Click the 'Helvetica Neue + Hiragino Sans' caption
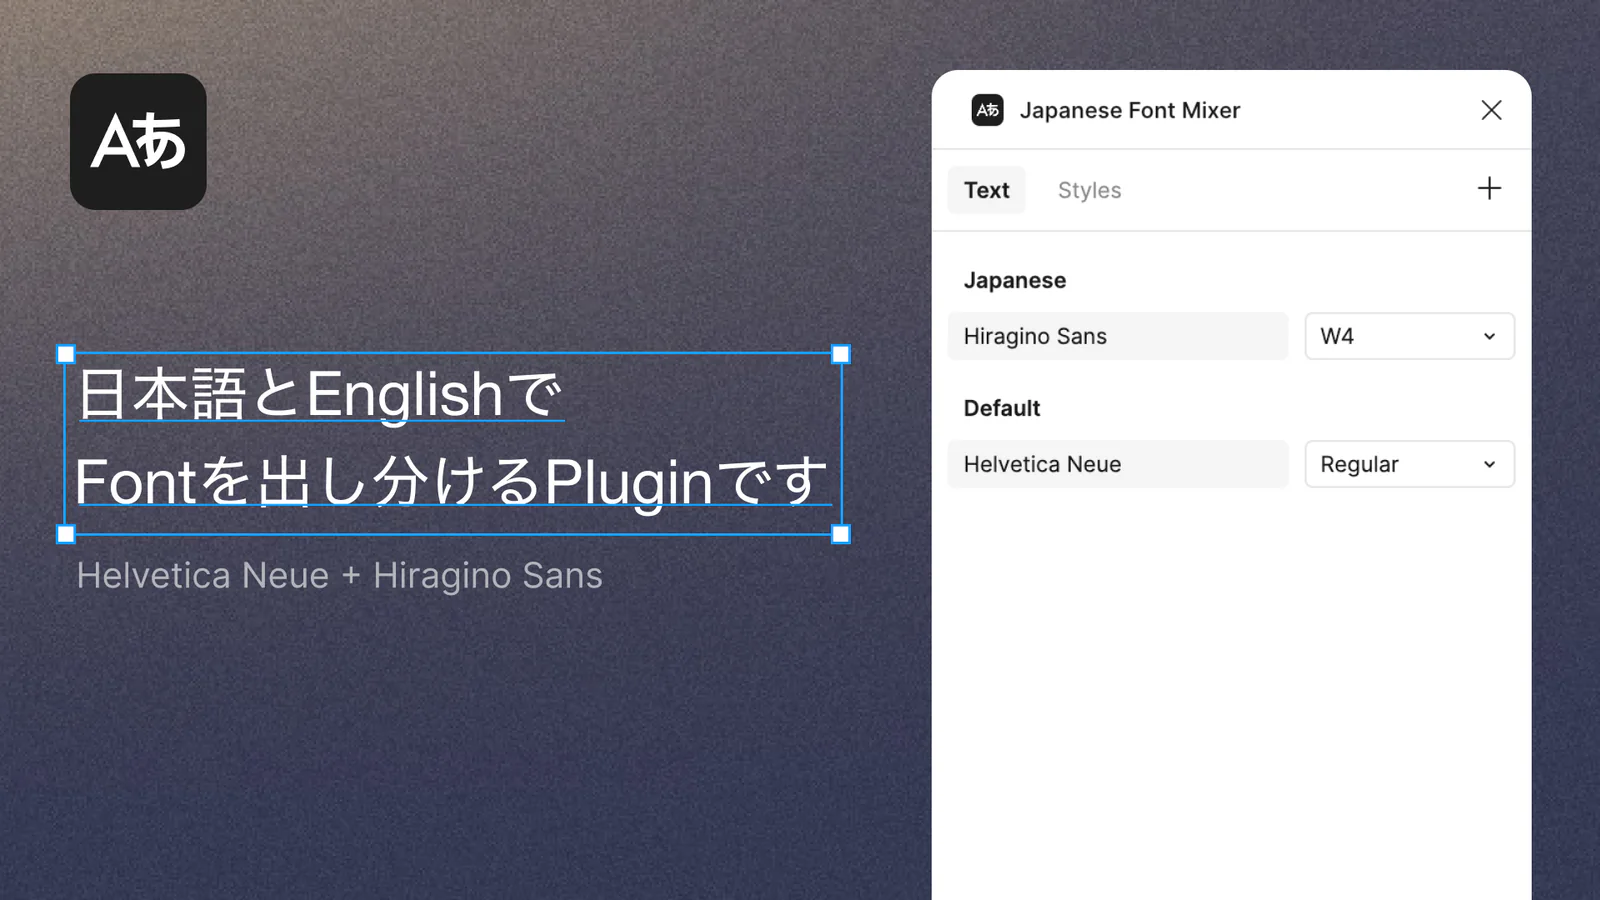Screen dimensions: 1600x900 coord(340,576)
